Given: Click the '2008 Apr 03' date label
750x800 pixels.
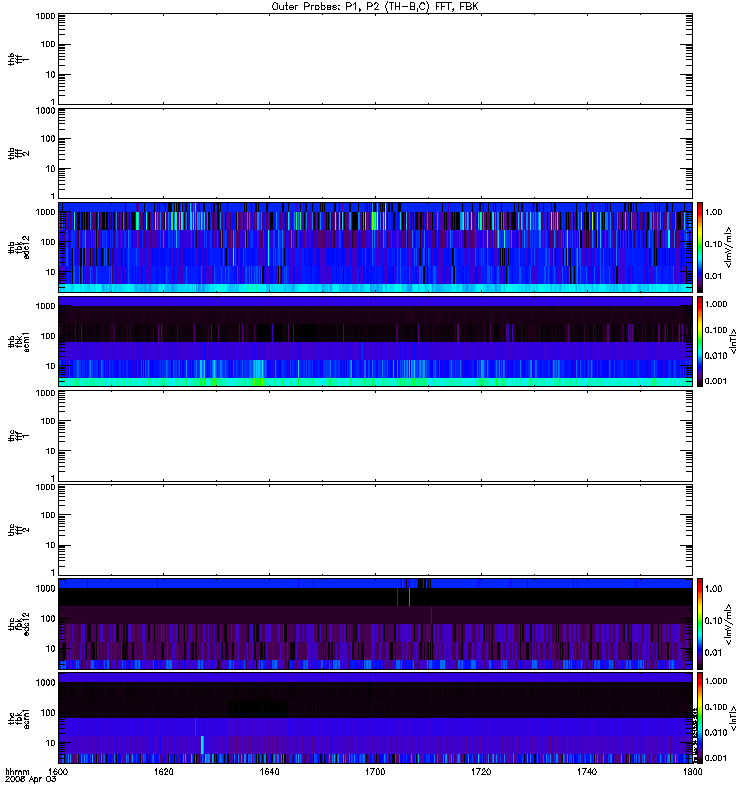Looking at the screenshot, I should click(30, 779).
